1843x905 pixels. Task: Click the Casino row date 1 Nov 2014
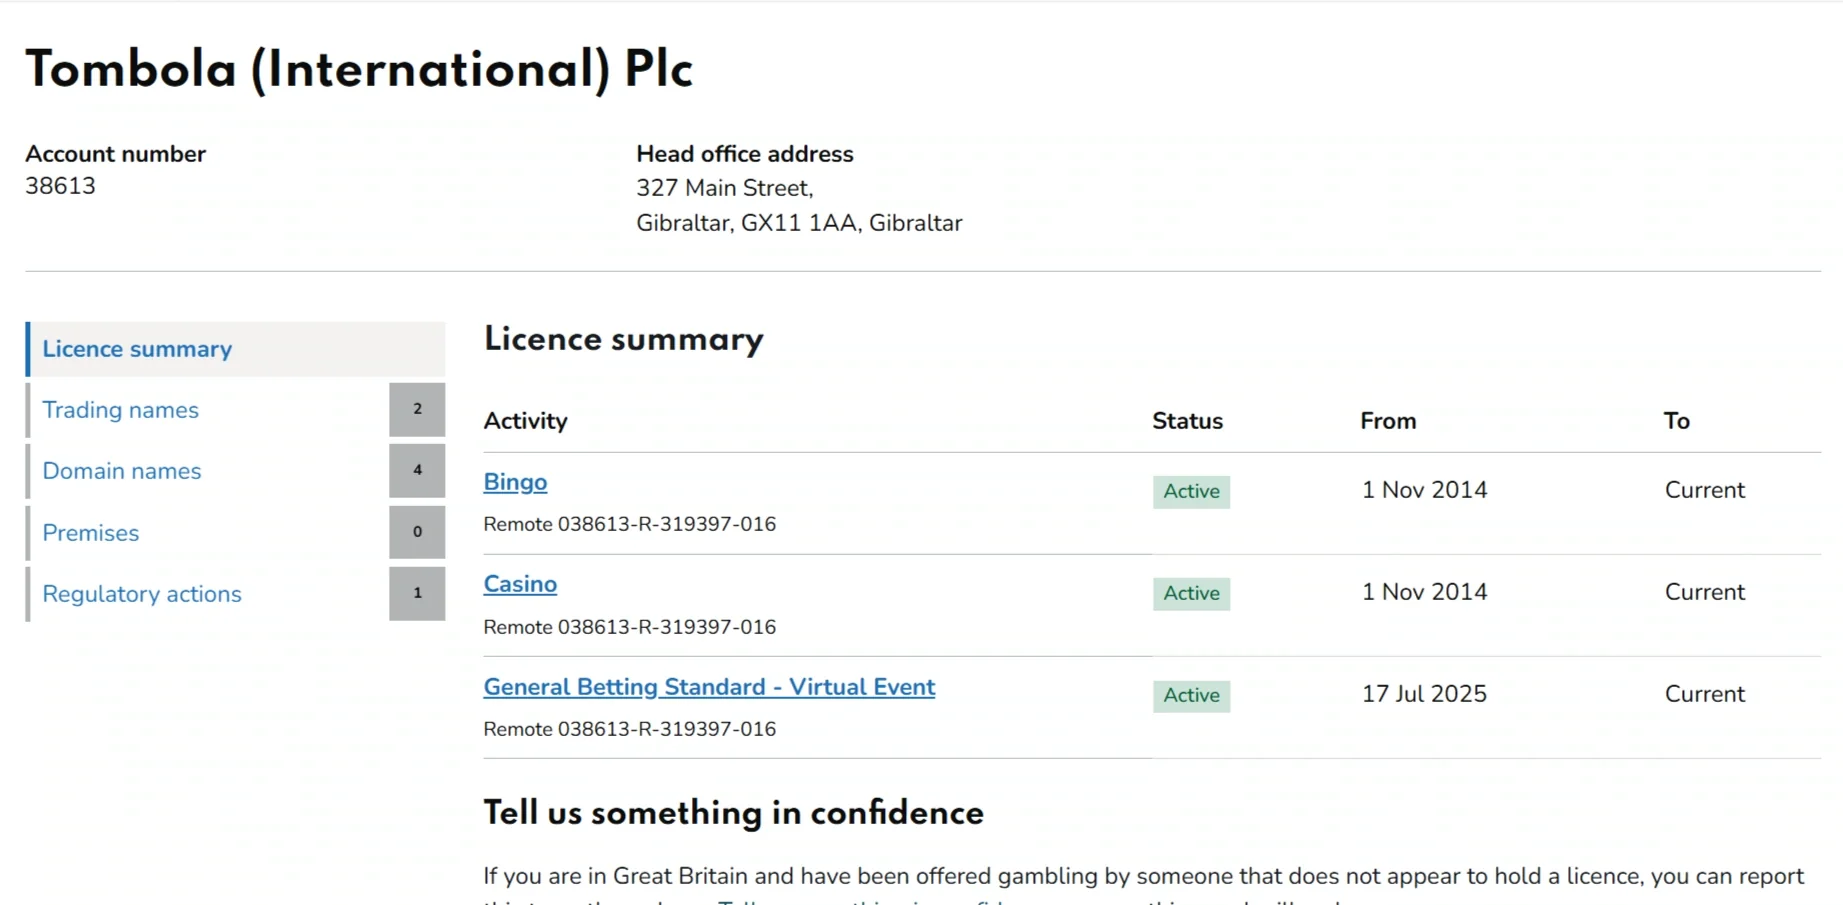click(x=1424, y=592)
